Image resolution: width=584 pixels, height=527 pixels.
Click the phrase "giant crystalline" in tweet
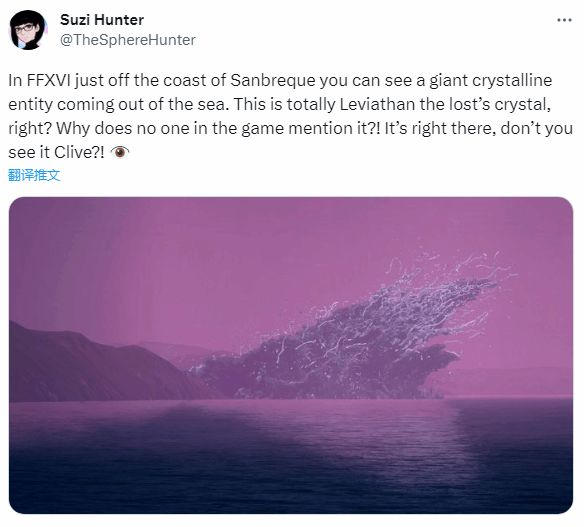491,80
